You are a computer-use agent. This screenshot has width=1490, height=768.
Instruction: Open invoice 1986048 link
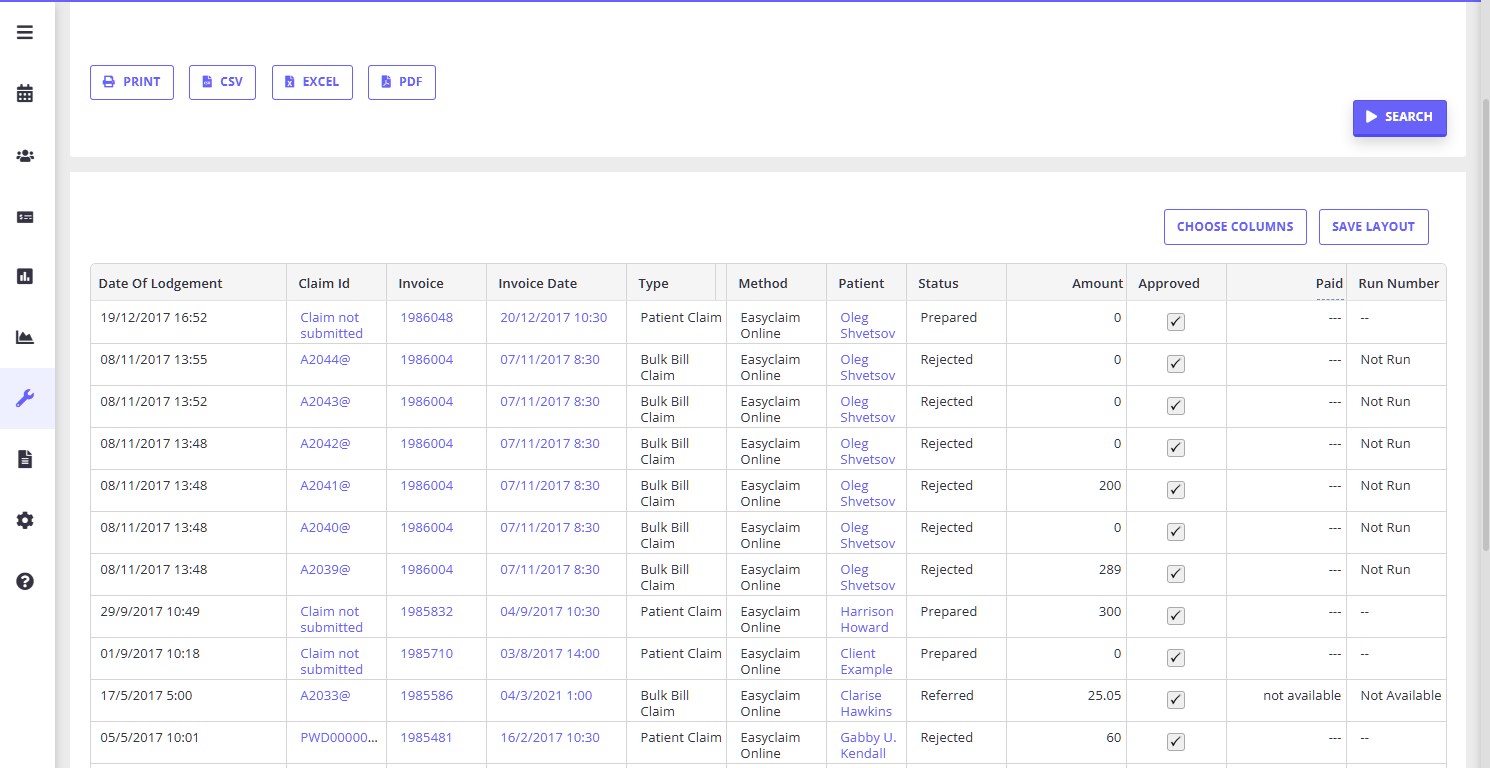tap(426, 318)
